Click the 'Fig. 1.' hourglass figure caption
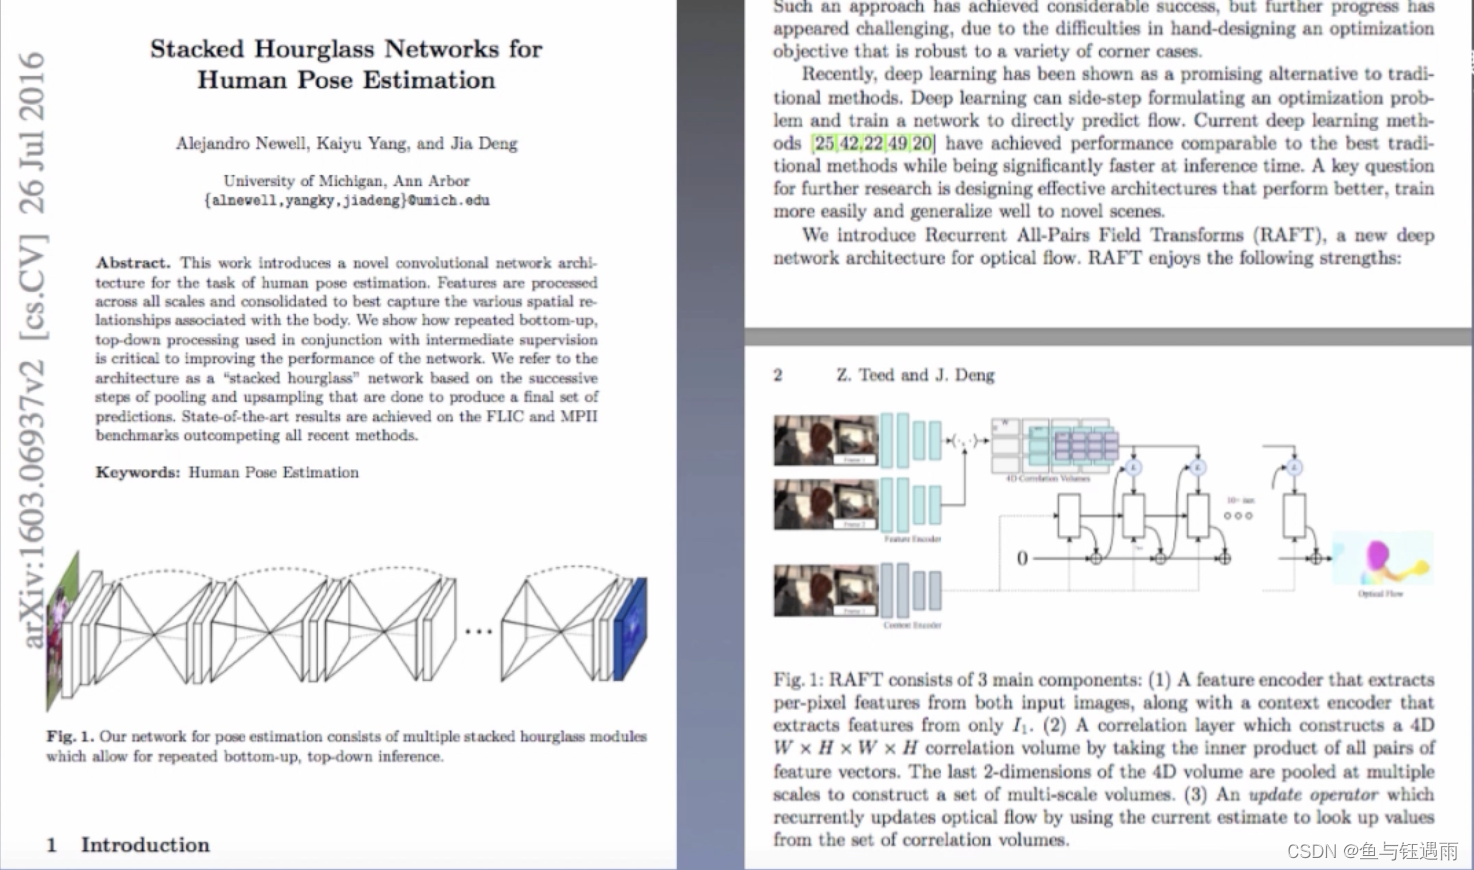 point(346,746)
